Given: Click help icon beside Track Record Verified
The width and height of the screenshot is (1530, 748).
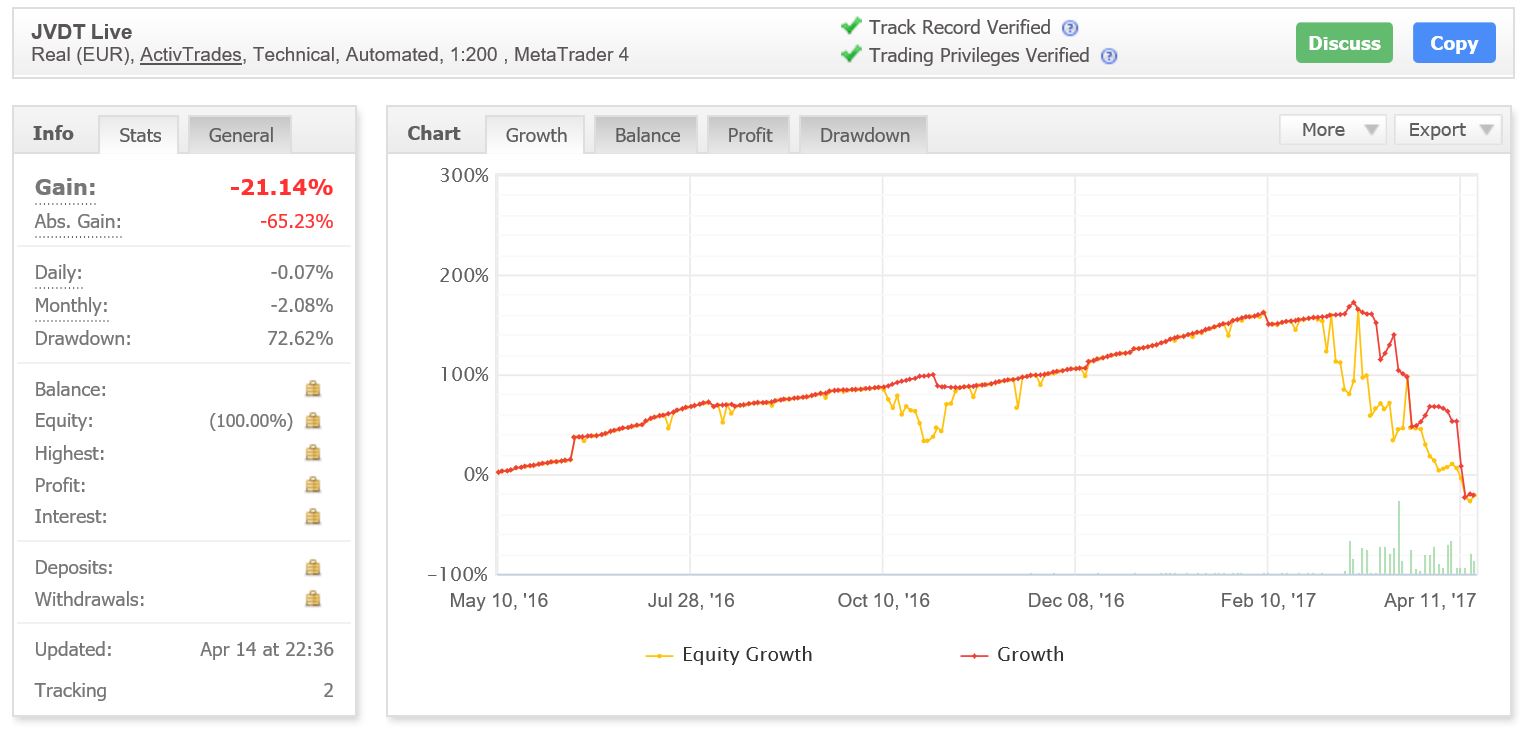Looking at the screenshot, I should (x=1070, y=28).
